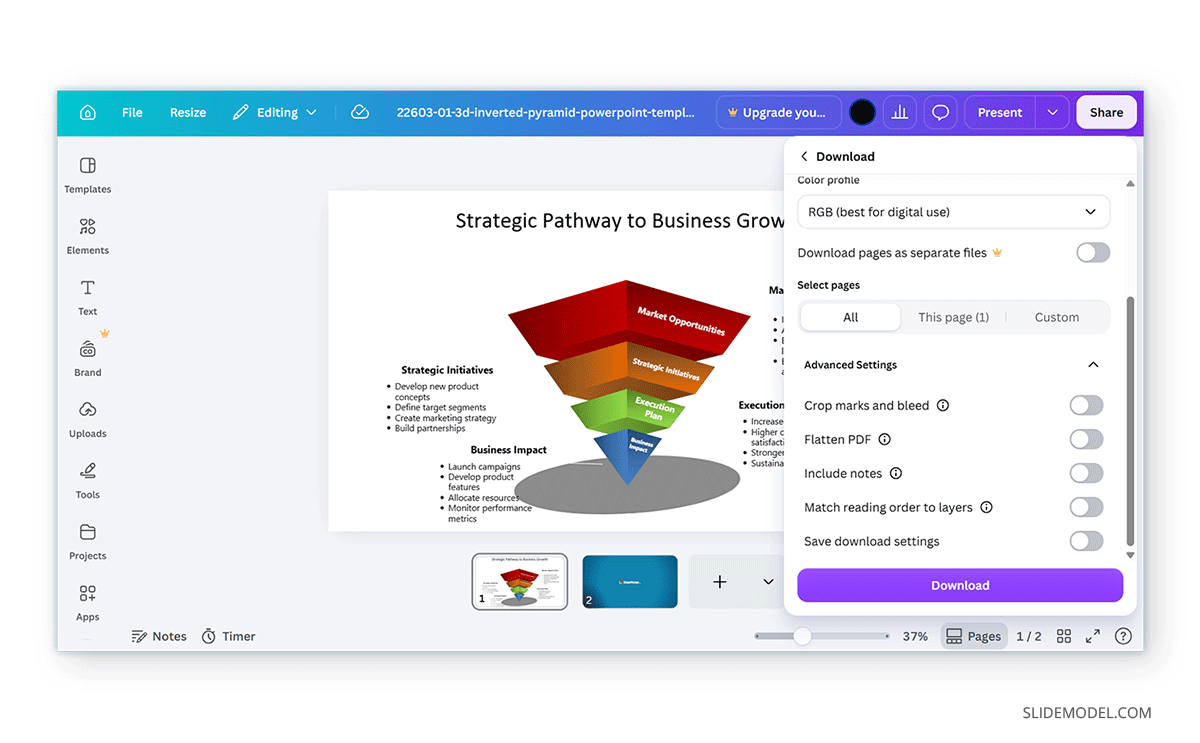Open the help question mark icon
The width and height of the screenshot is (1200, 743).
coord(1123,636)
